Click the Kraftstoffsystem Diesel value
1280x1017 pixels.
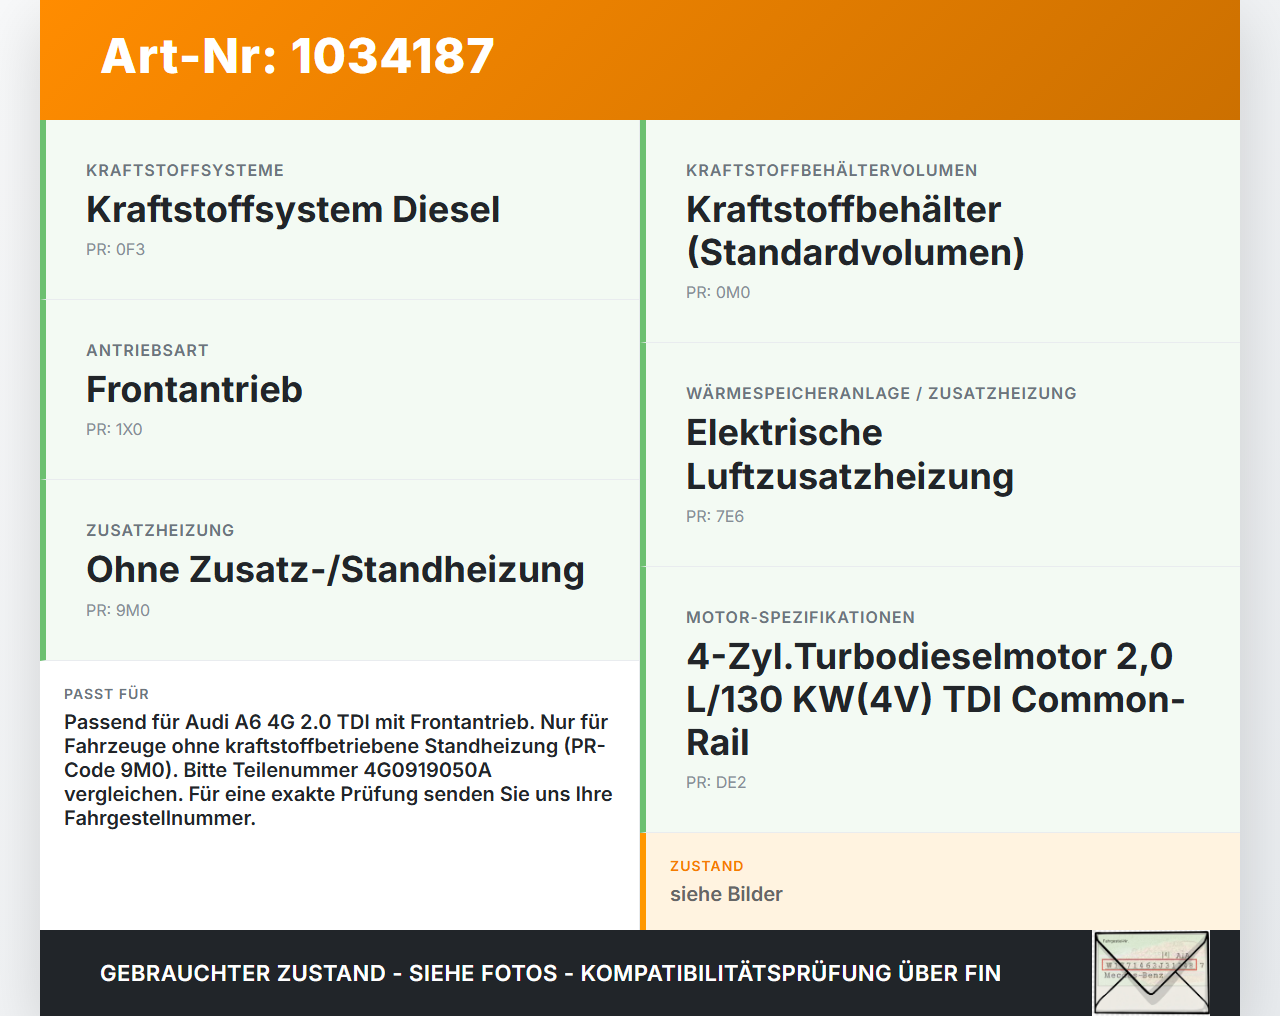pos(293,209)
